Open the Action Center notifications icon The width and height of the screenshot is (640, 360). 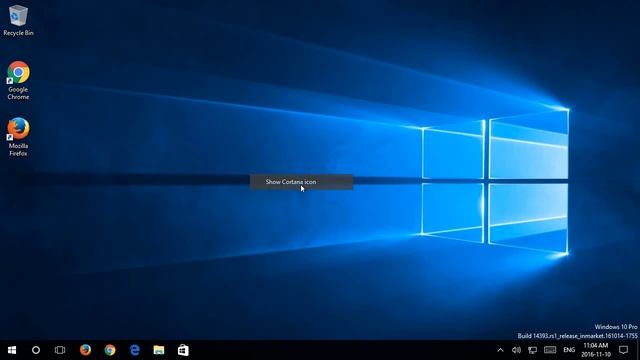(623, 350)
